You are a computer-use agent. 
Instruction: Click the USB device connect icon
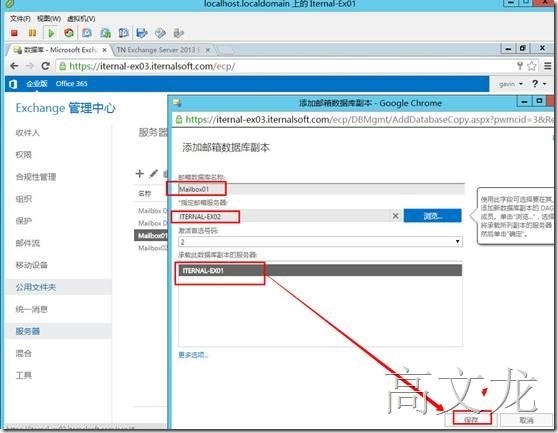[178, 33]
